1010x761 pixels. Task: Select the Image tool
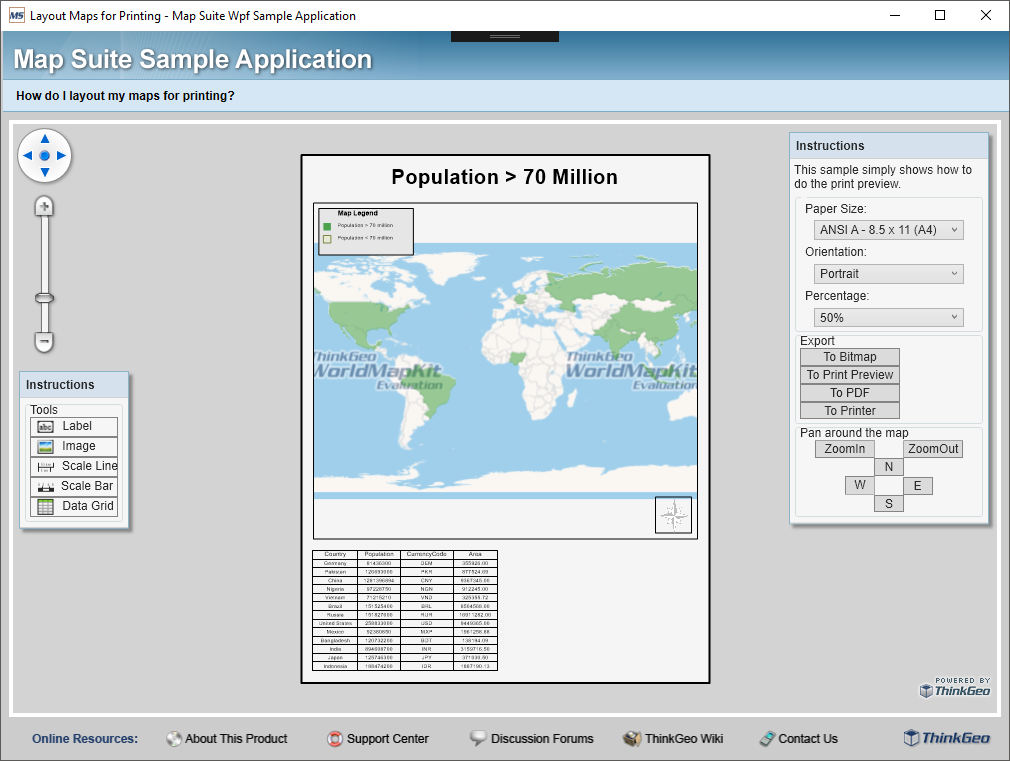(x=74, y=447)
